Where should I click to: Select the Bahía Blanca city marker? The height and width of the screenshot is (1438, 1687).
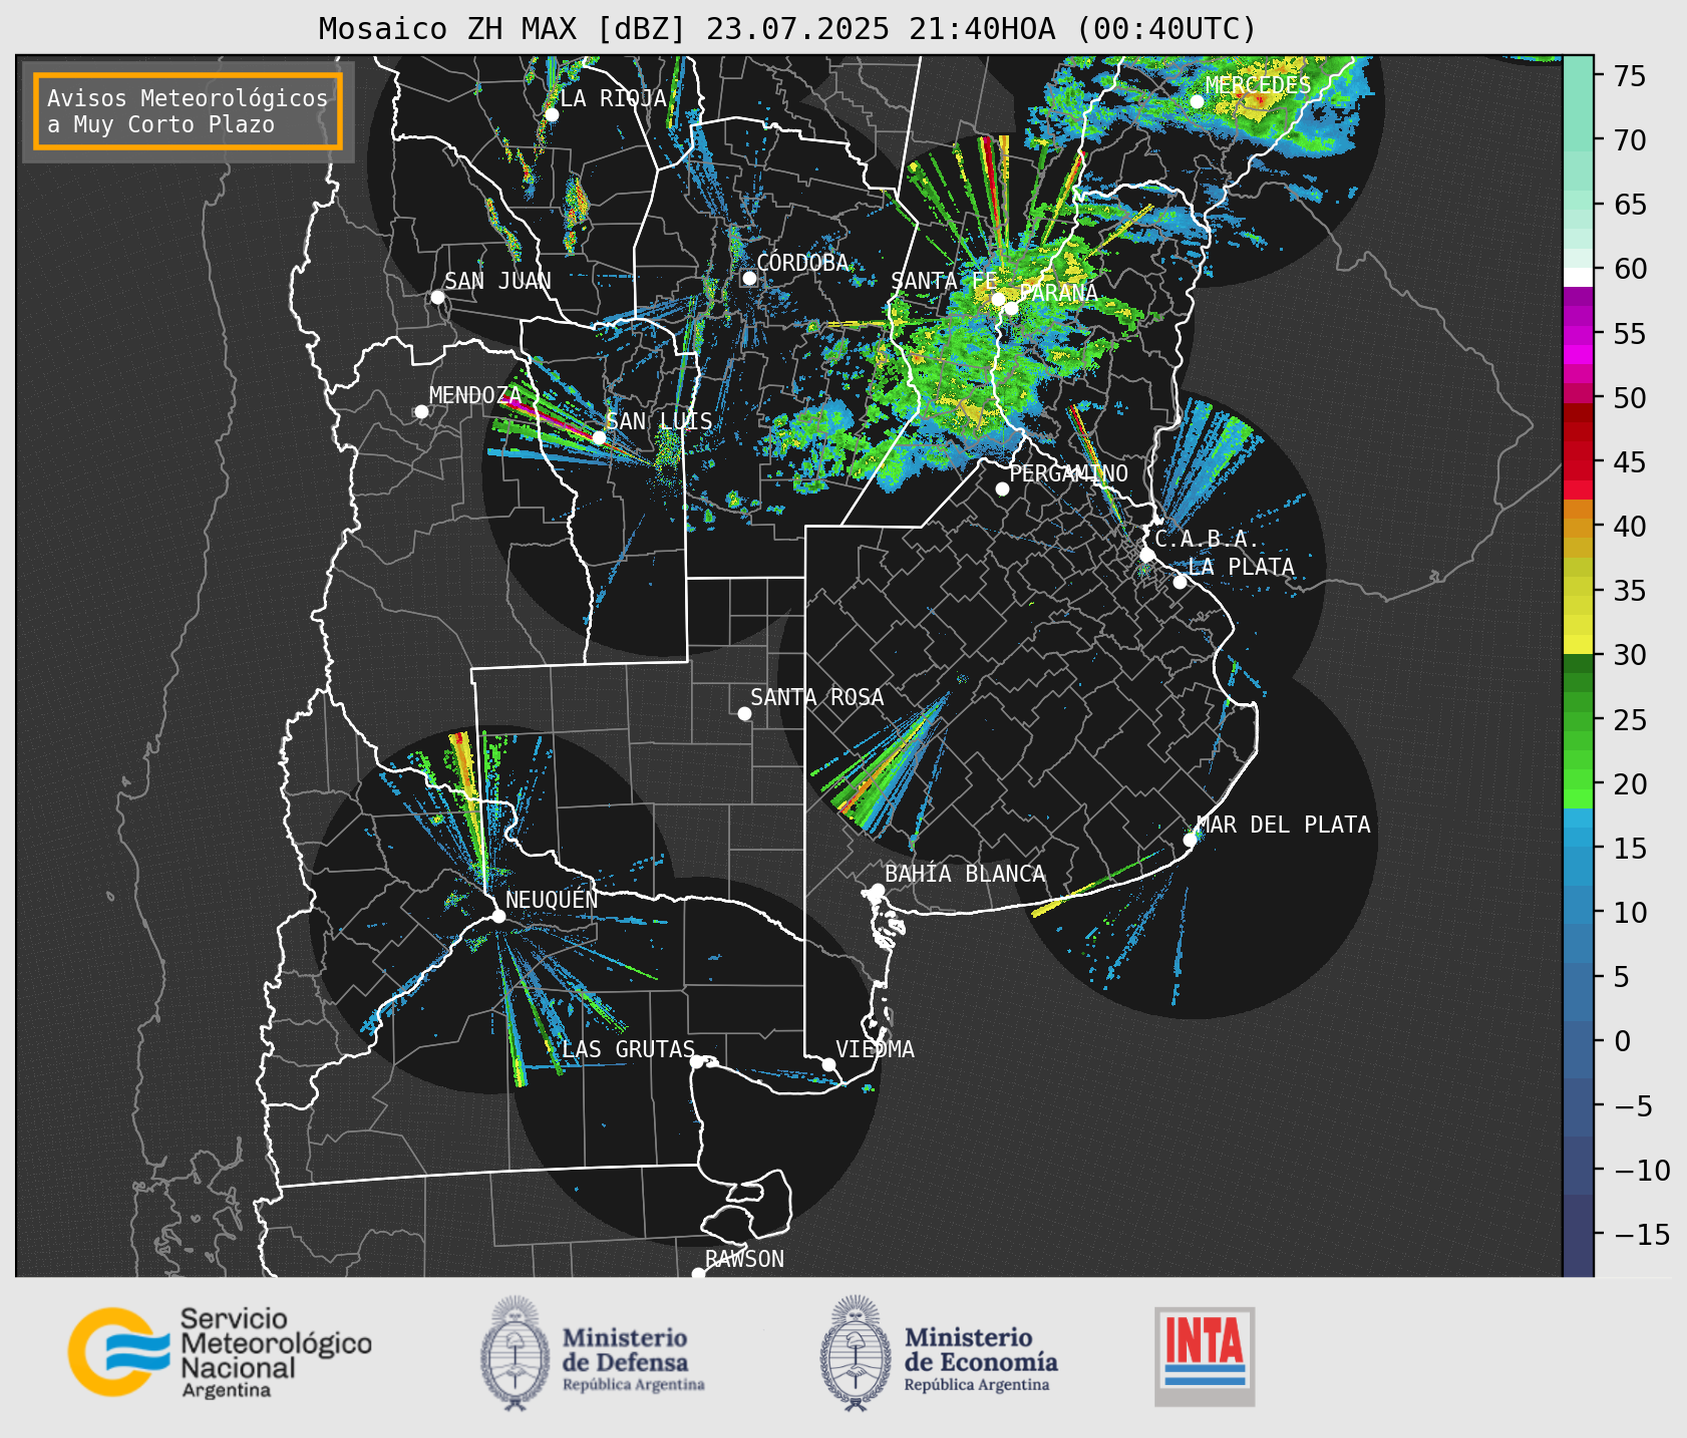[x=877, y=890]
